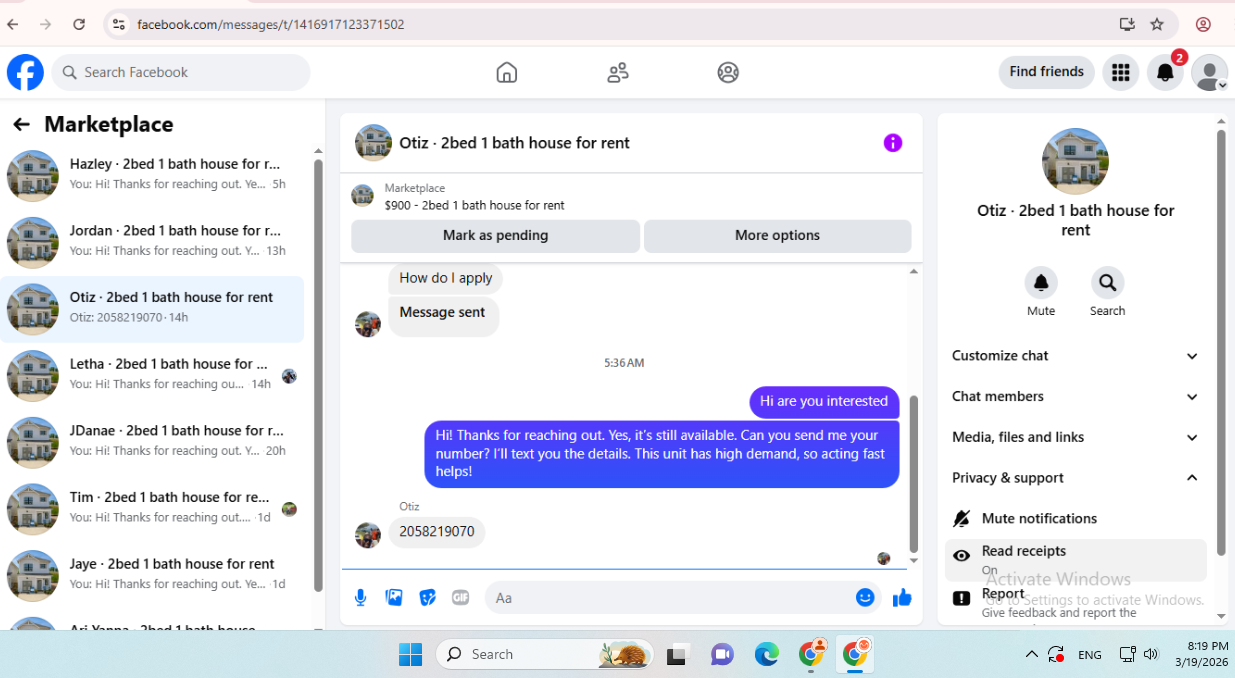Open Microsoft Edge from the taskbar
This screenshot has height=678, width=1235.
(x=766, y=654)
